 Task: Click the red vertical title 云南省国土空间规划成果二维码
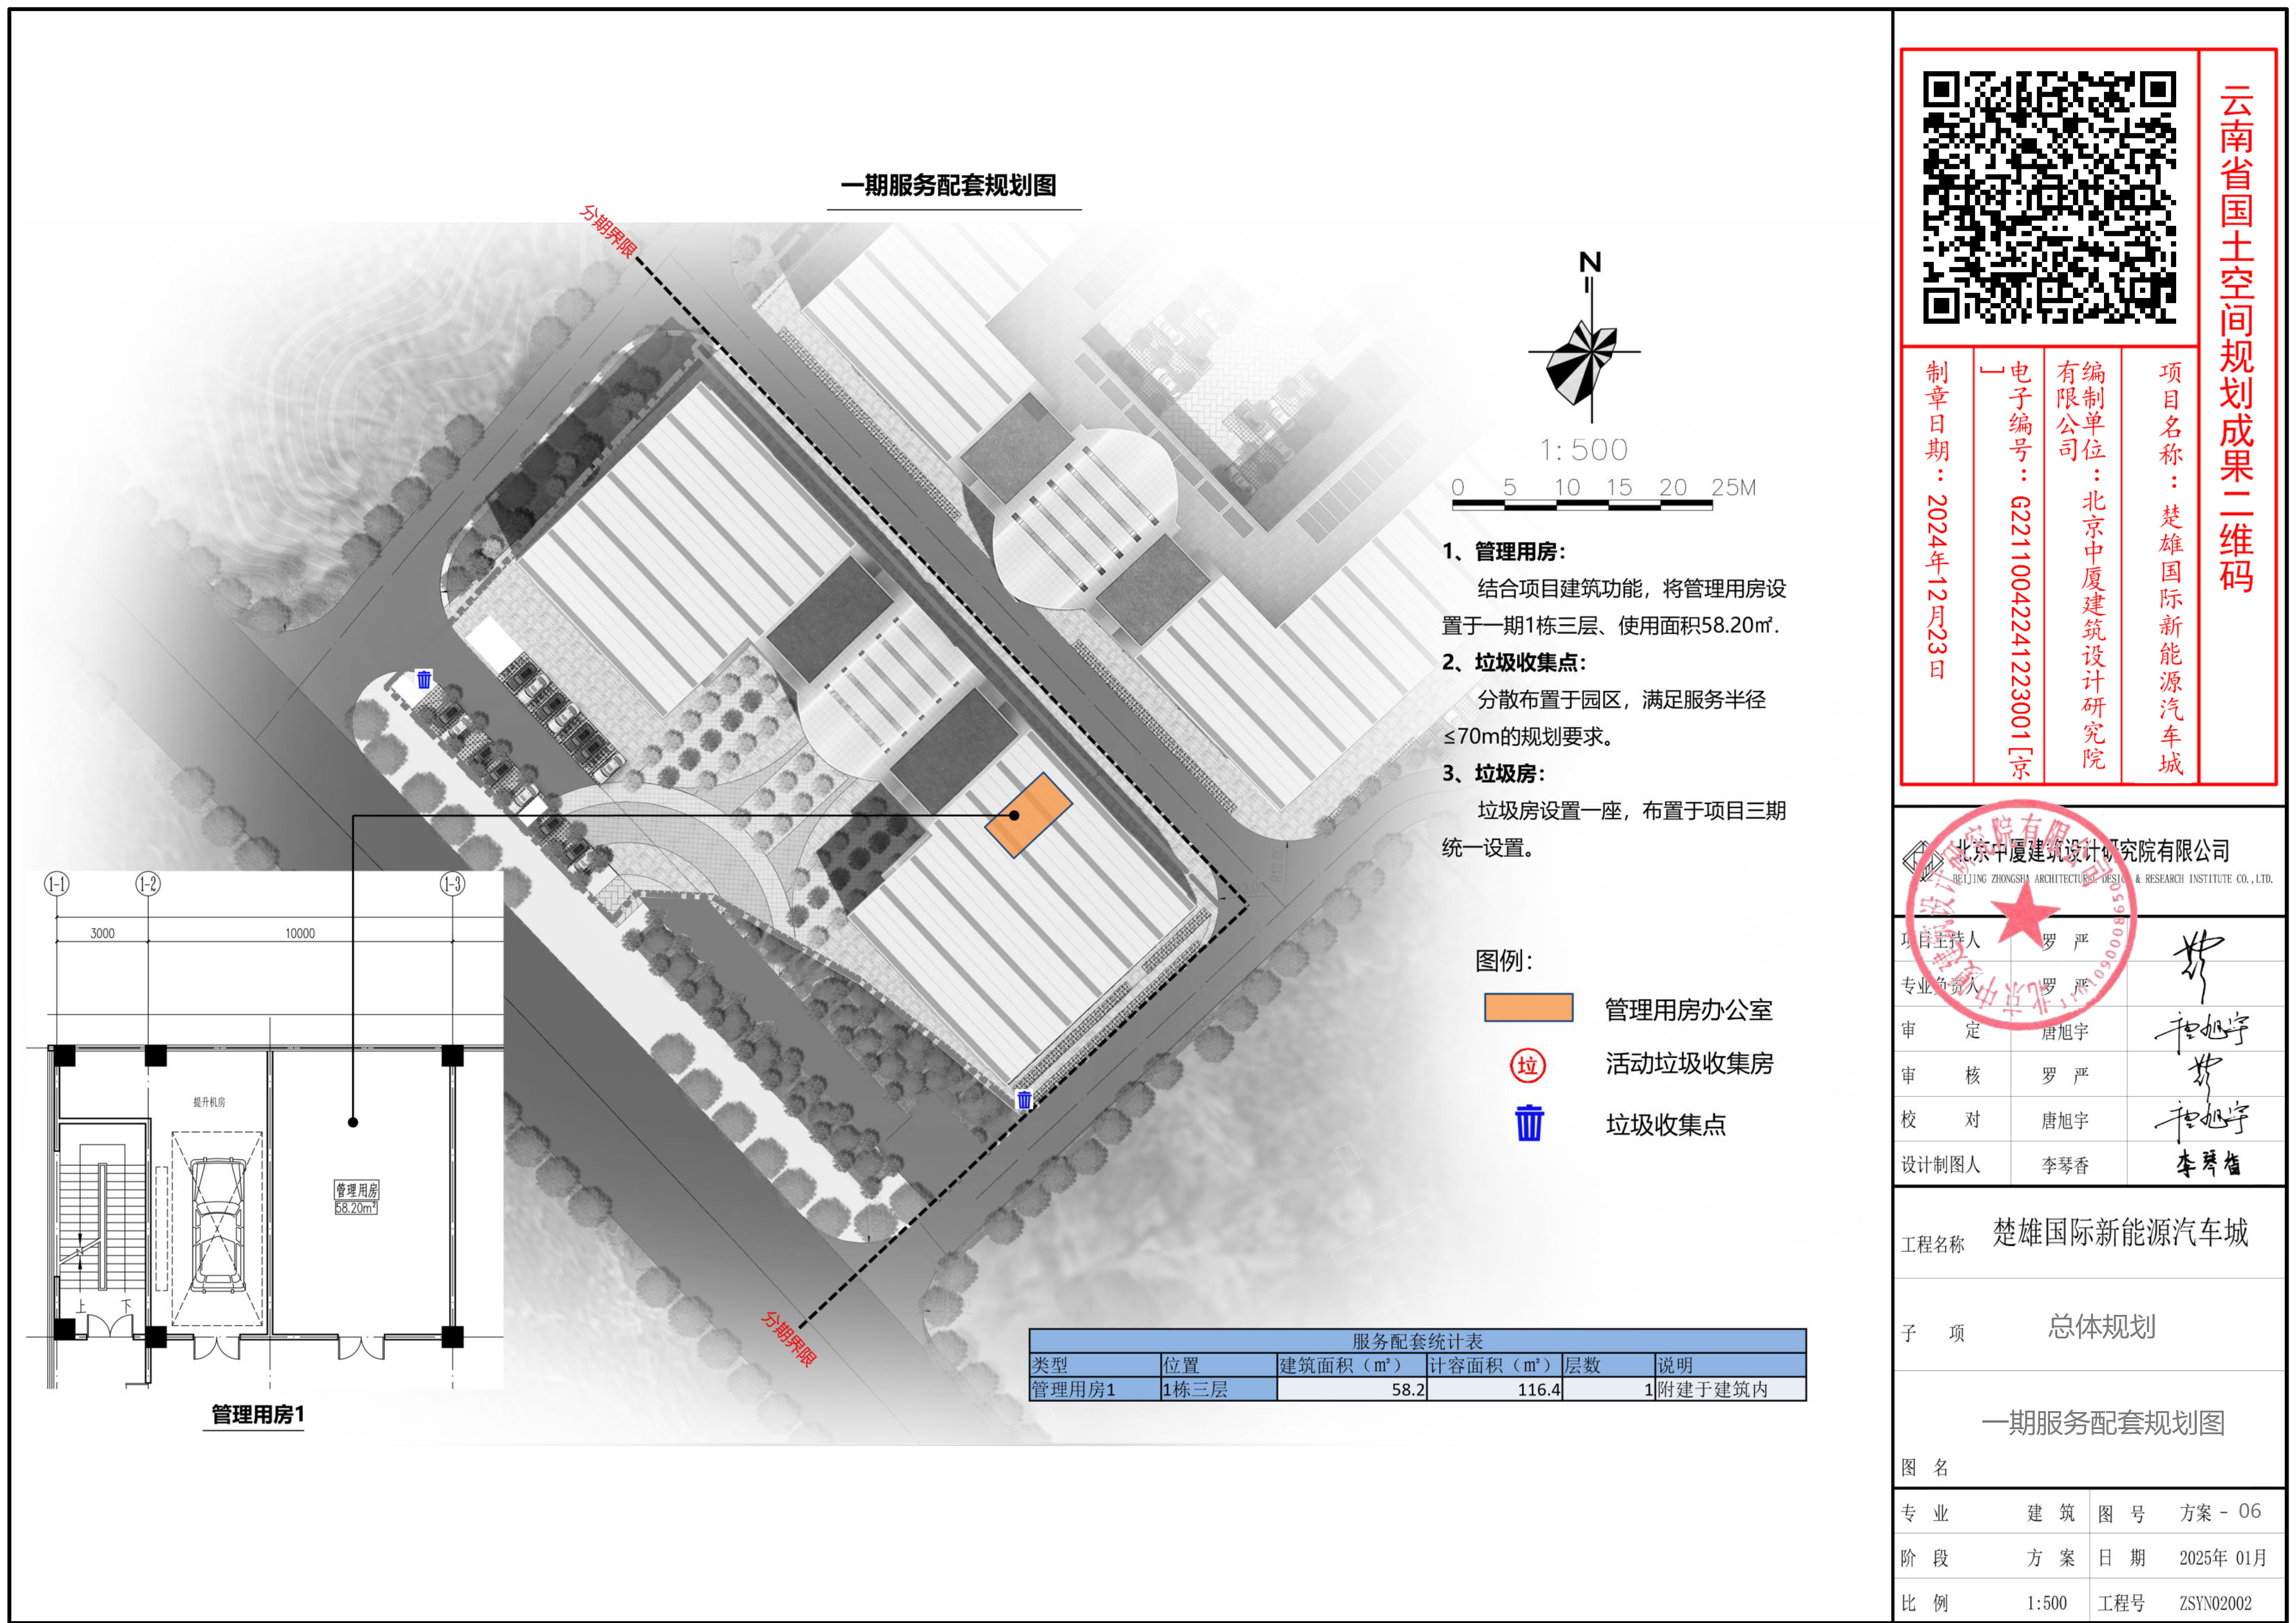click(2237, 338)
